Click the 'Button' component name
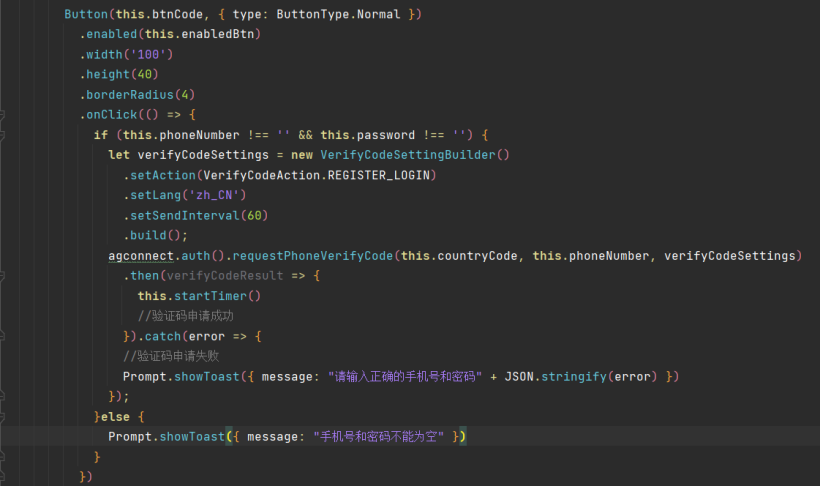 point(86,14)
